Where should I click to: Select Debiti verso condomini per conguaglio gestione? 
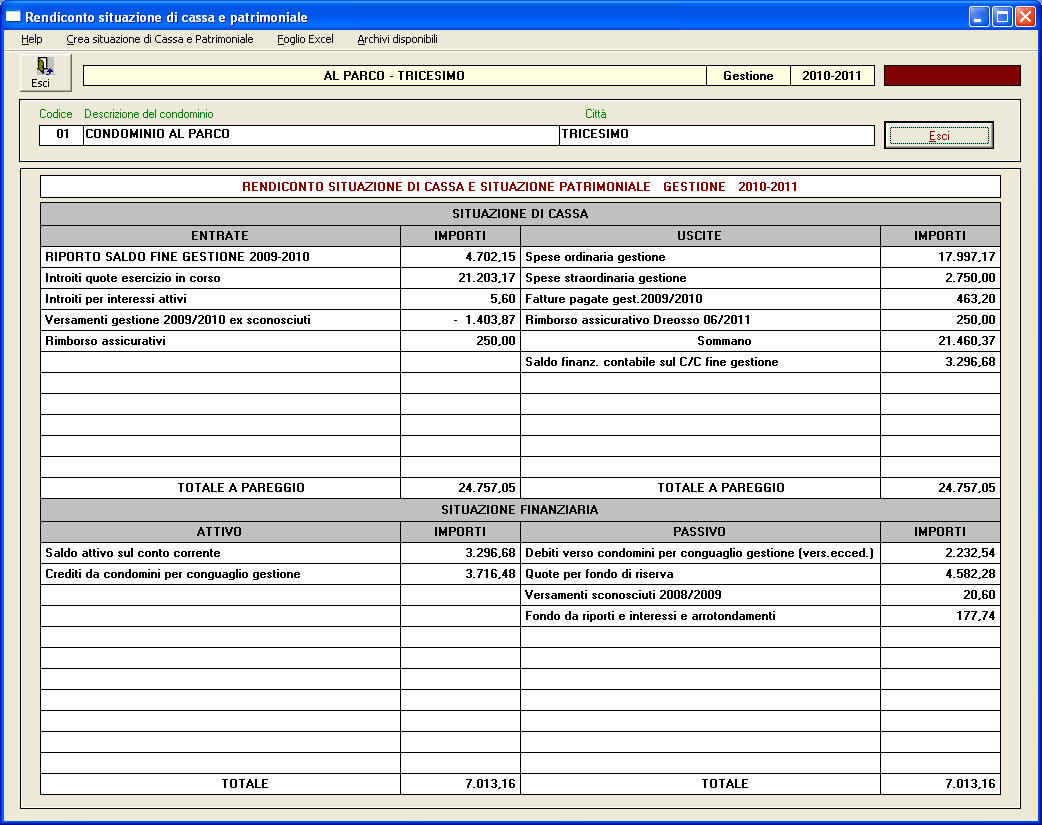(700, 553)
